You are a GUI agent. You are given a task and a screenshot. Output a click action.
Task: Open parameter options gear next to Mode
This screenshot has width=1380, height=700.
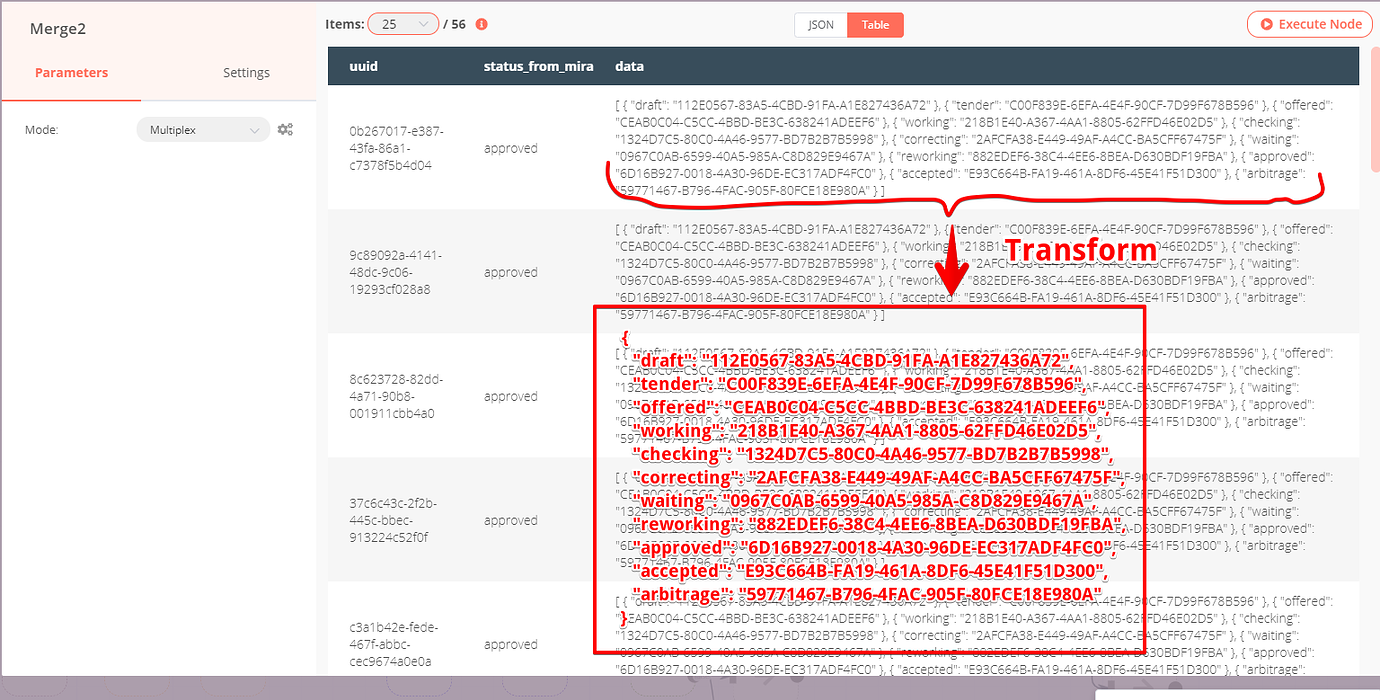(x=285, y=129)
